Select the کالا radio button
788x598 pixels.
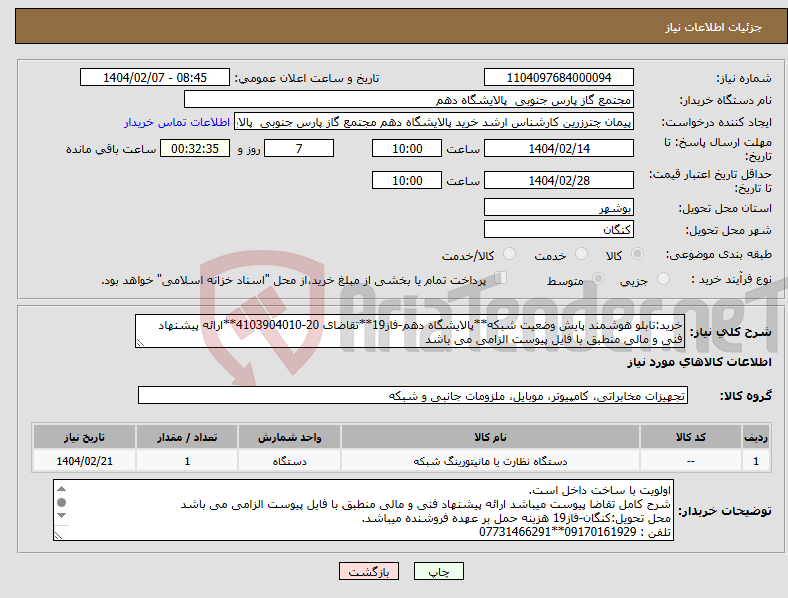pos(637,254)
